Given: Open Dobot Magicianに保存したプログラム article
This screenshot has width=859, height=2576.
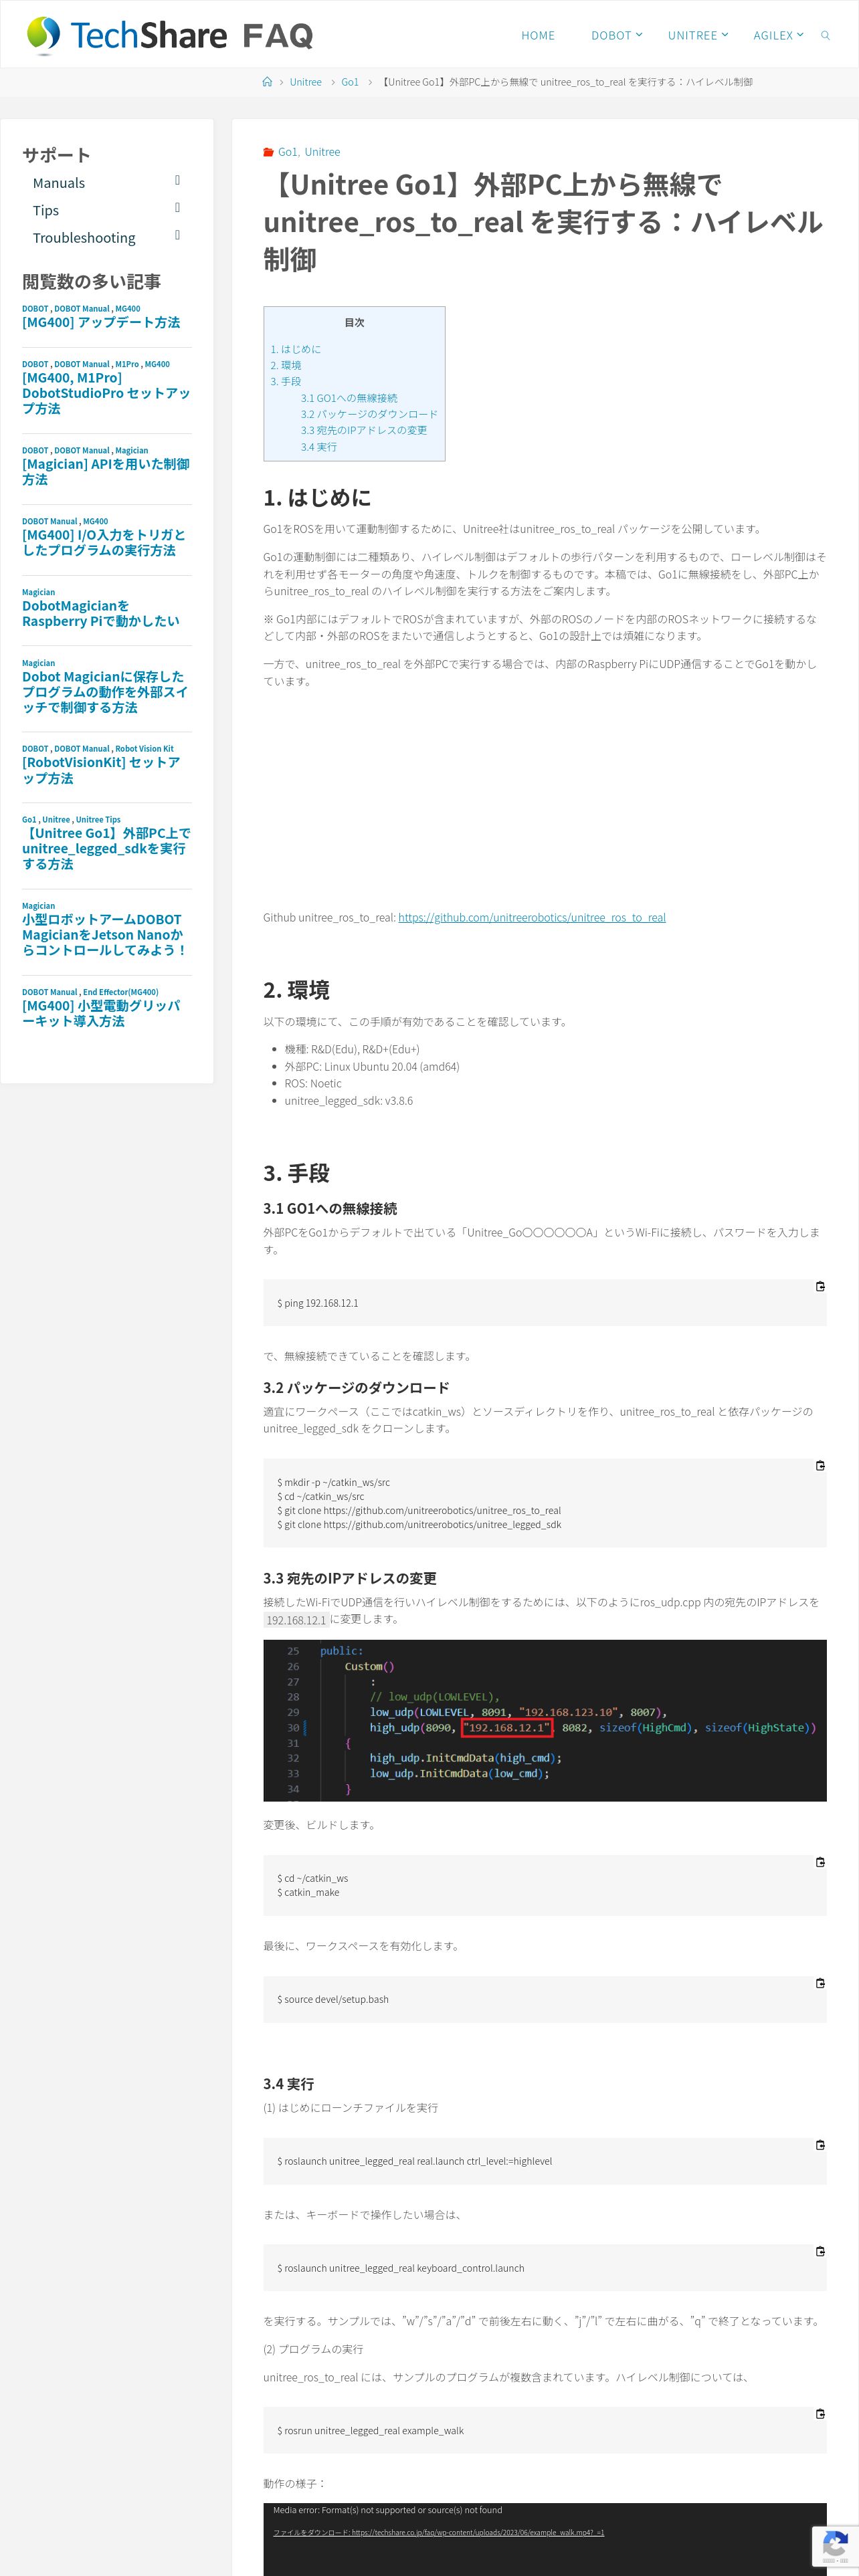Looking at the screenshot, I should click(x=105, y=692).
